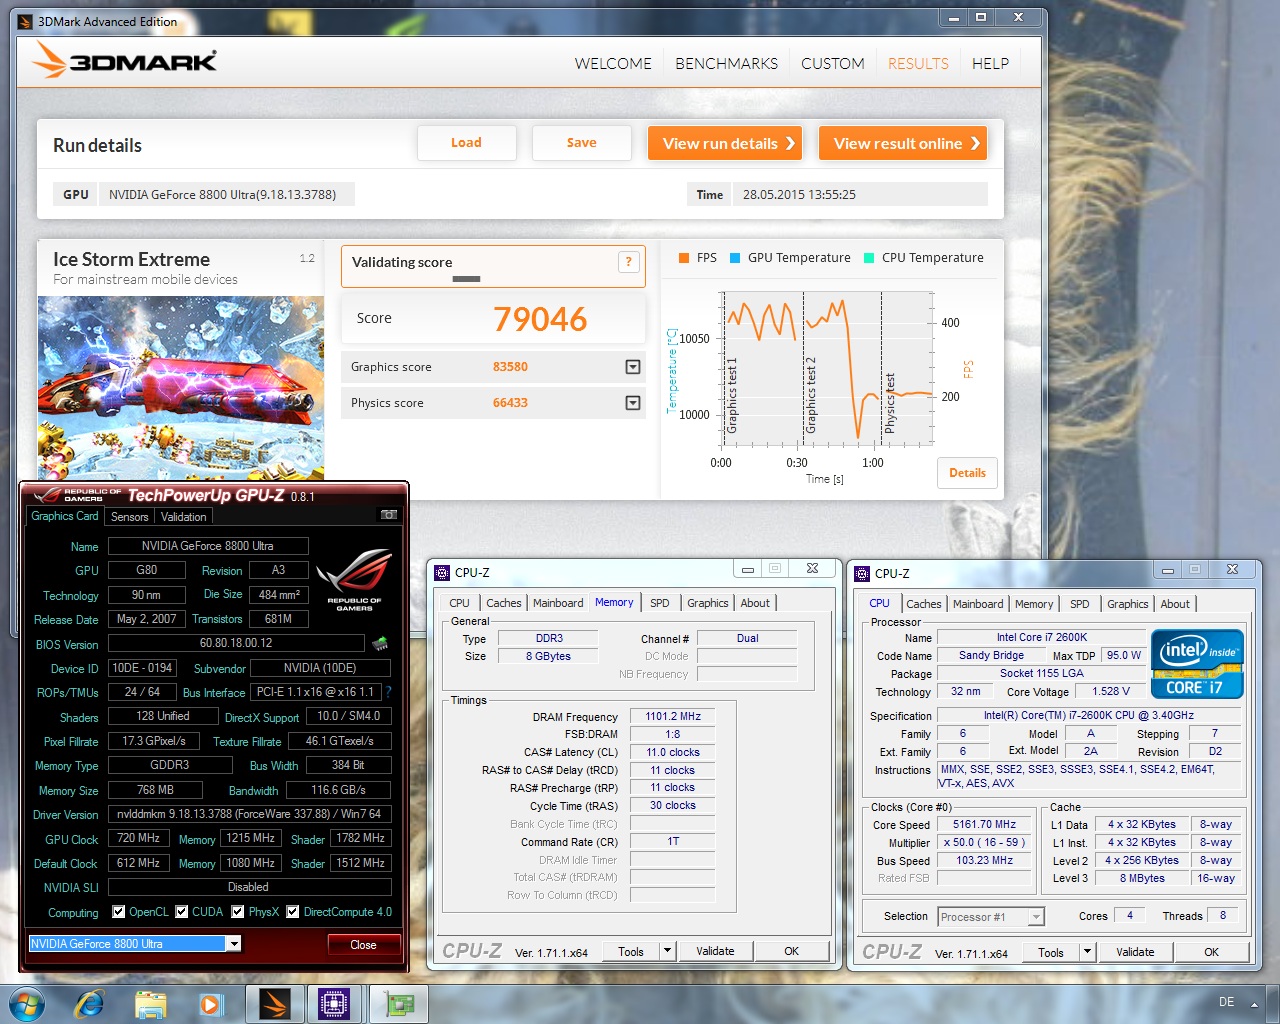Open Windows Media Player taskbar icon

(211, 1004)
